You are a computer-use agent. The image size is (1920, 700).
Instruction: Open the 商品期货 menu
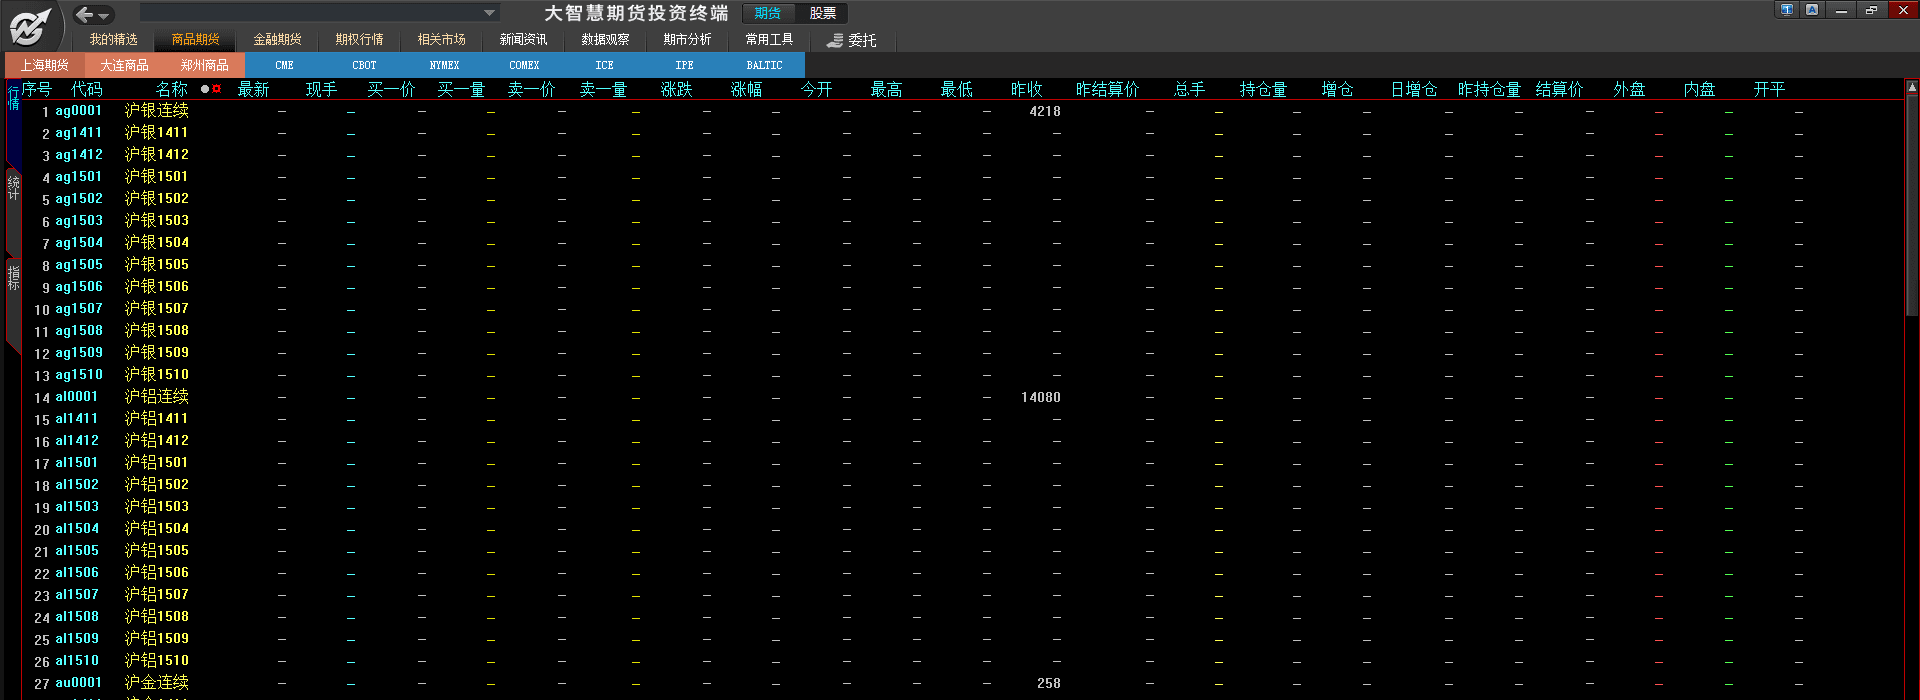tap(195, 39)
